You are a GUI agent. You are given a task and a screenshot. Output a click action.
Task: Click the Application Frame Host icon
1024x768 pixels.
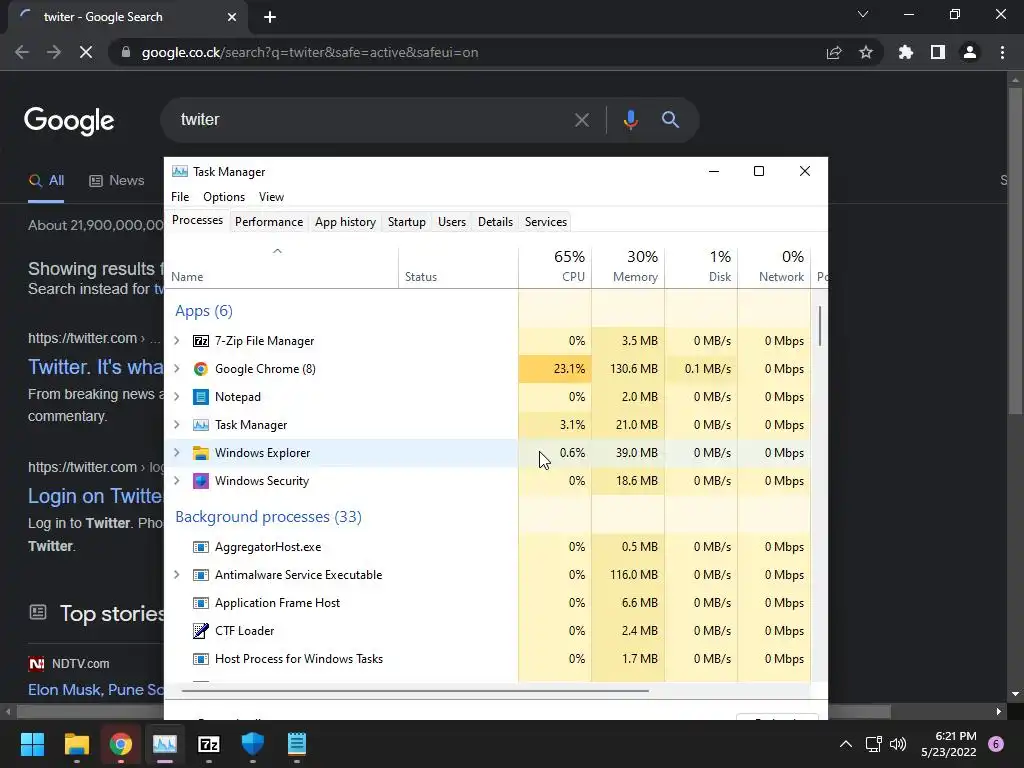point(200,603)
